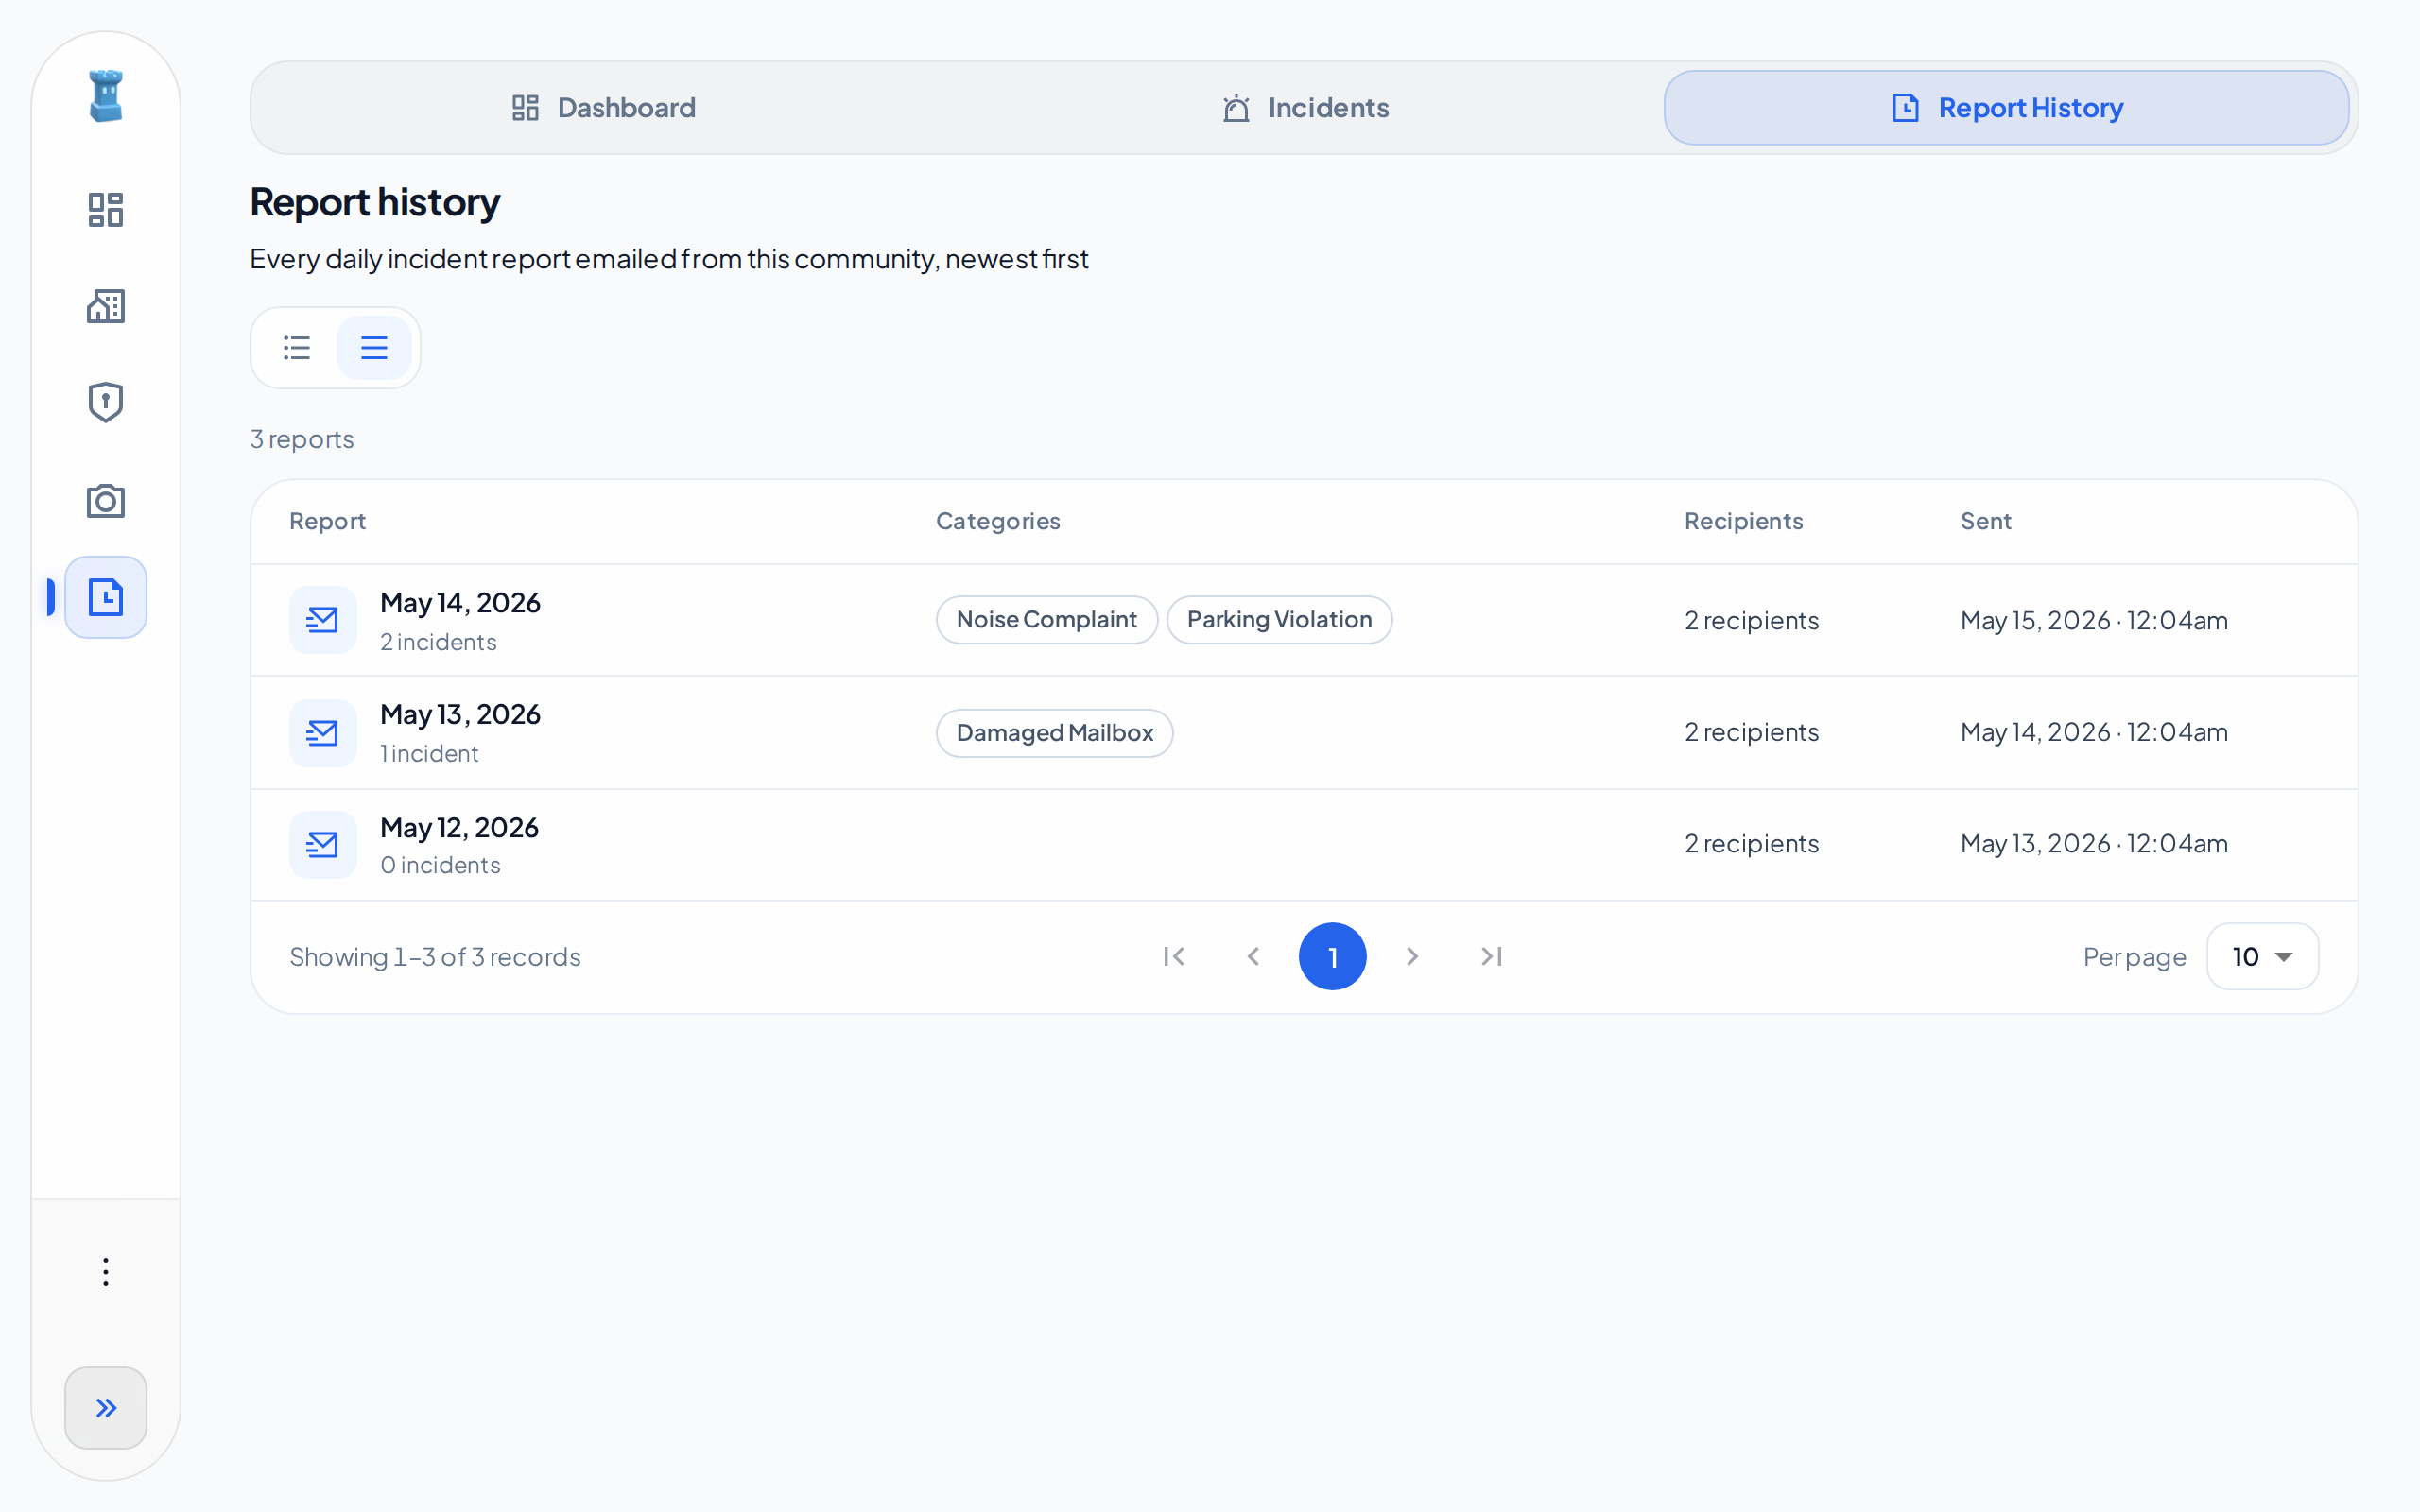Click the mail icon for May 12, 2026 report
This screenshot has width=2420, height=1512.
323,845
